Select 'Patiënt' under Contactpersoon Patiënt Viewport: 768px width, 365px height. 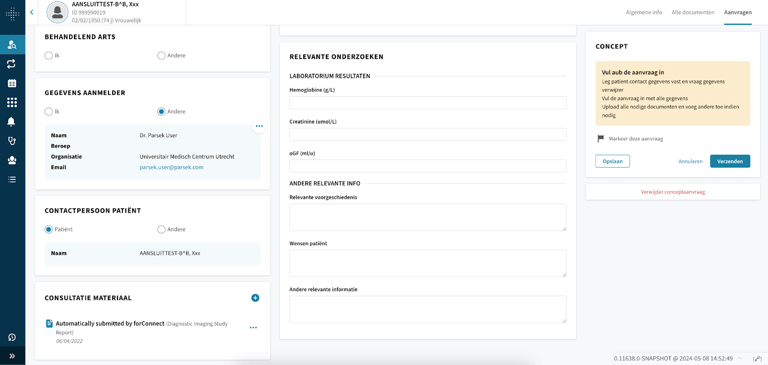(x=48, y=229)
